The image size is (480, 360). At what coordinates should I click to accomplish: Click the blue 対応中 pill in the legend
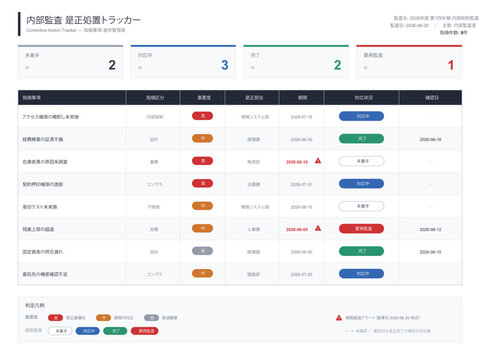click(88, 331)
